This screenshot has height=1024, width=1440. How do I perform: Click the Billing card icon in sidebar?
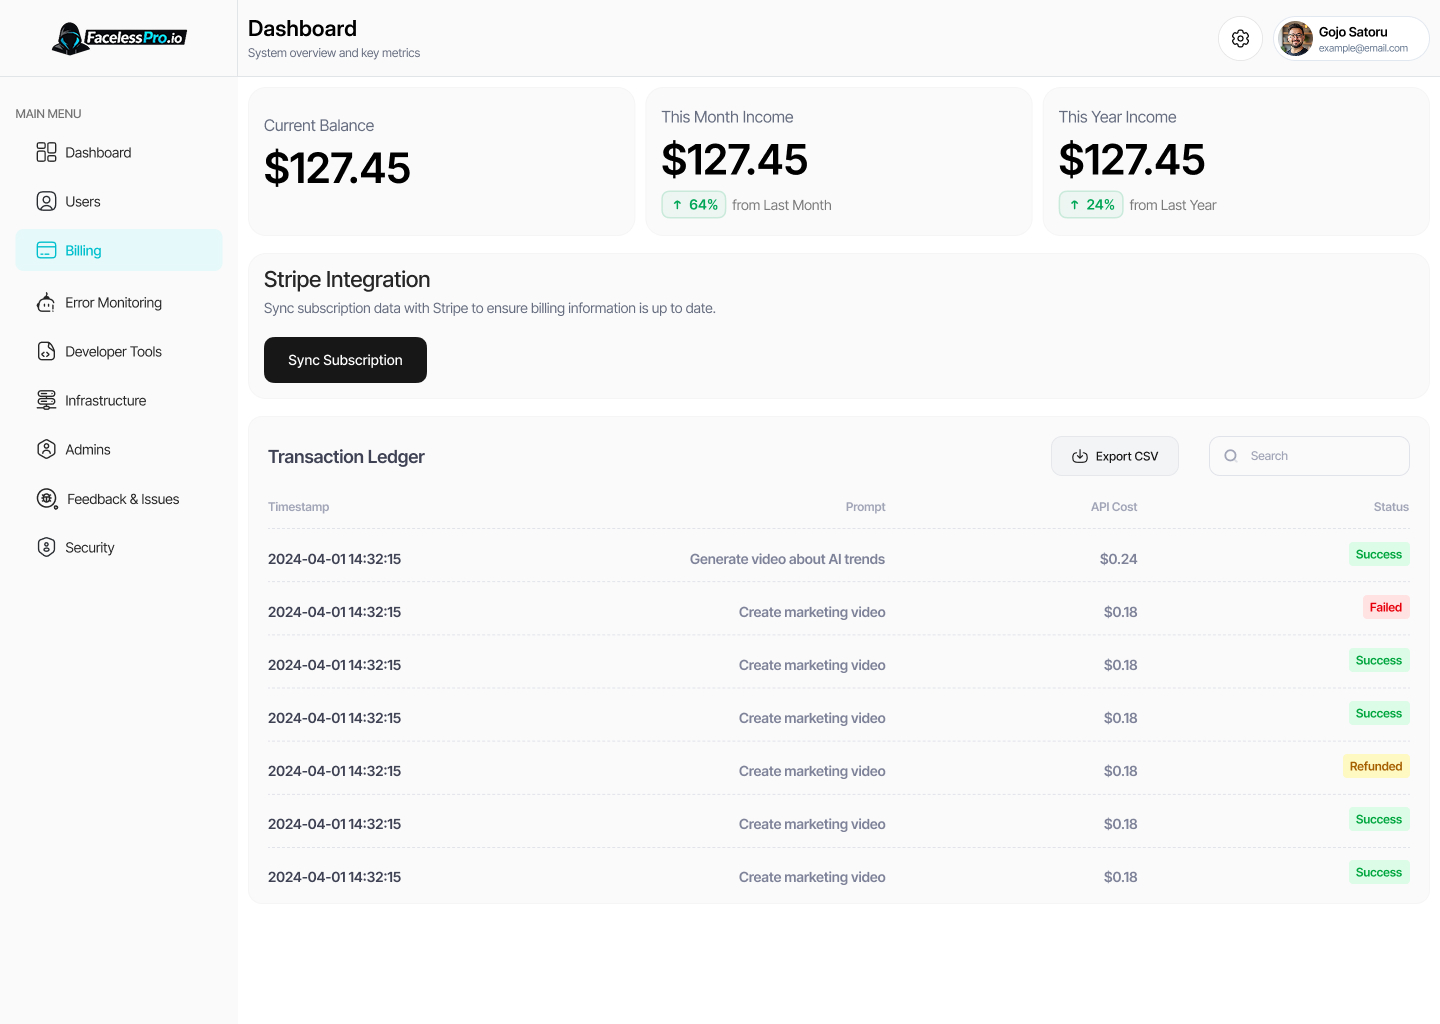(x=46, y=250)
